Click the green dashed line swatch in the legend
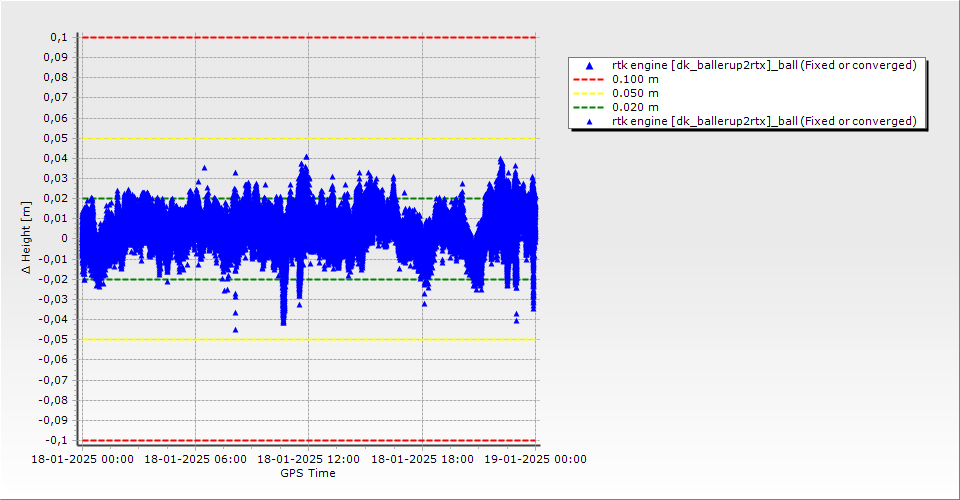Viewport: 960px width, 500px height. [589, 107]
